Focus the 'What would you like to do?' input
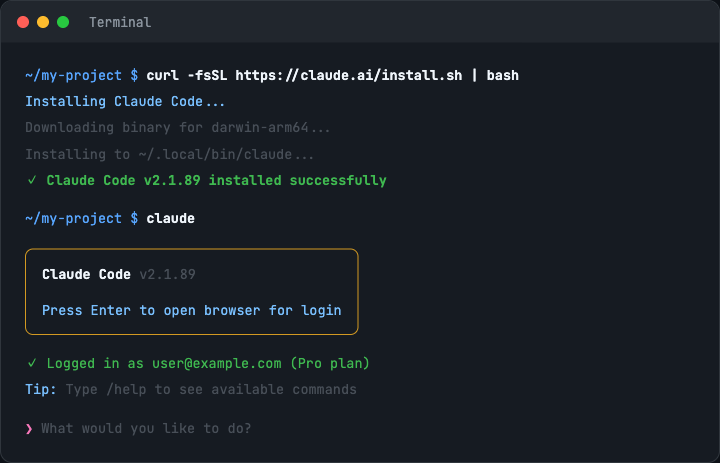This screenshot has height=463, width=720. coord(146,429)
